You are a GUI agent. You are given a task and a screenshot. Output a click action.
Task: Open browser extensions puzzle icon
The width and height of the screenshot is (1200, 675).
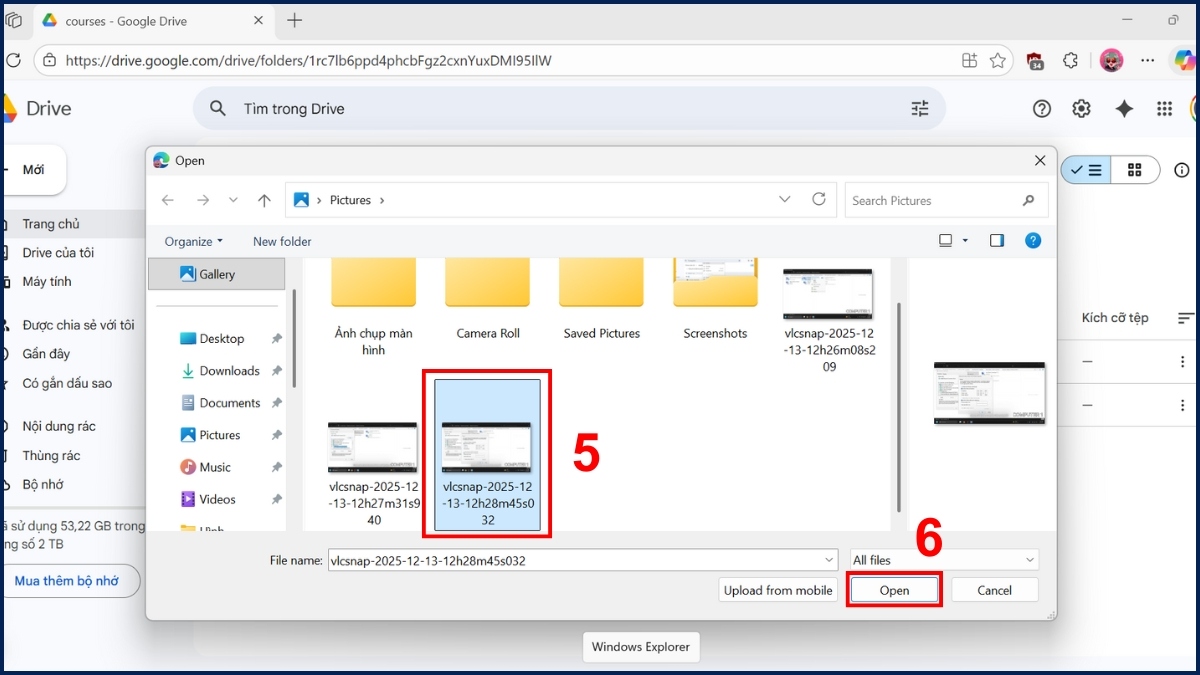tap(1070, 60)
